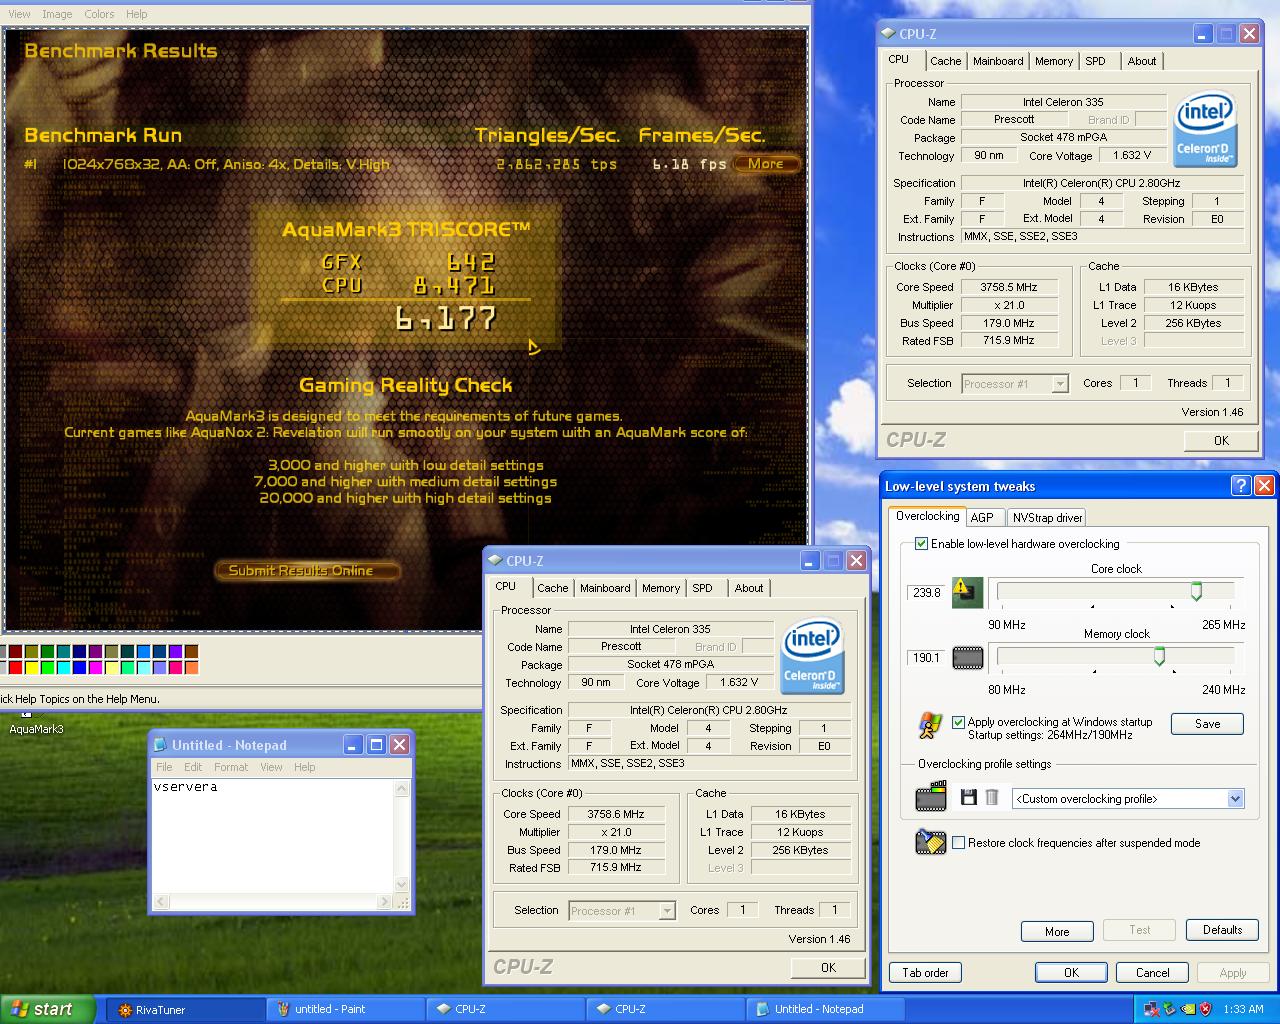This screenshot has width=1280, height=1024.
Task: Click Submit Results Online in AquaMark
Action: tap(307, 571)
